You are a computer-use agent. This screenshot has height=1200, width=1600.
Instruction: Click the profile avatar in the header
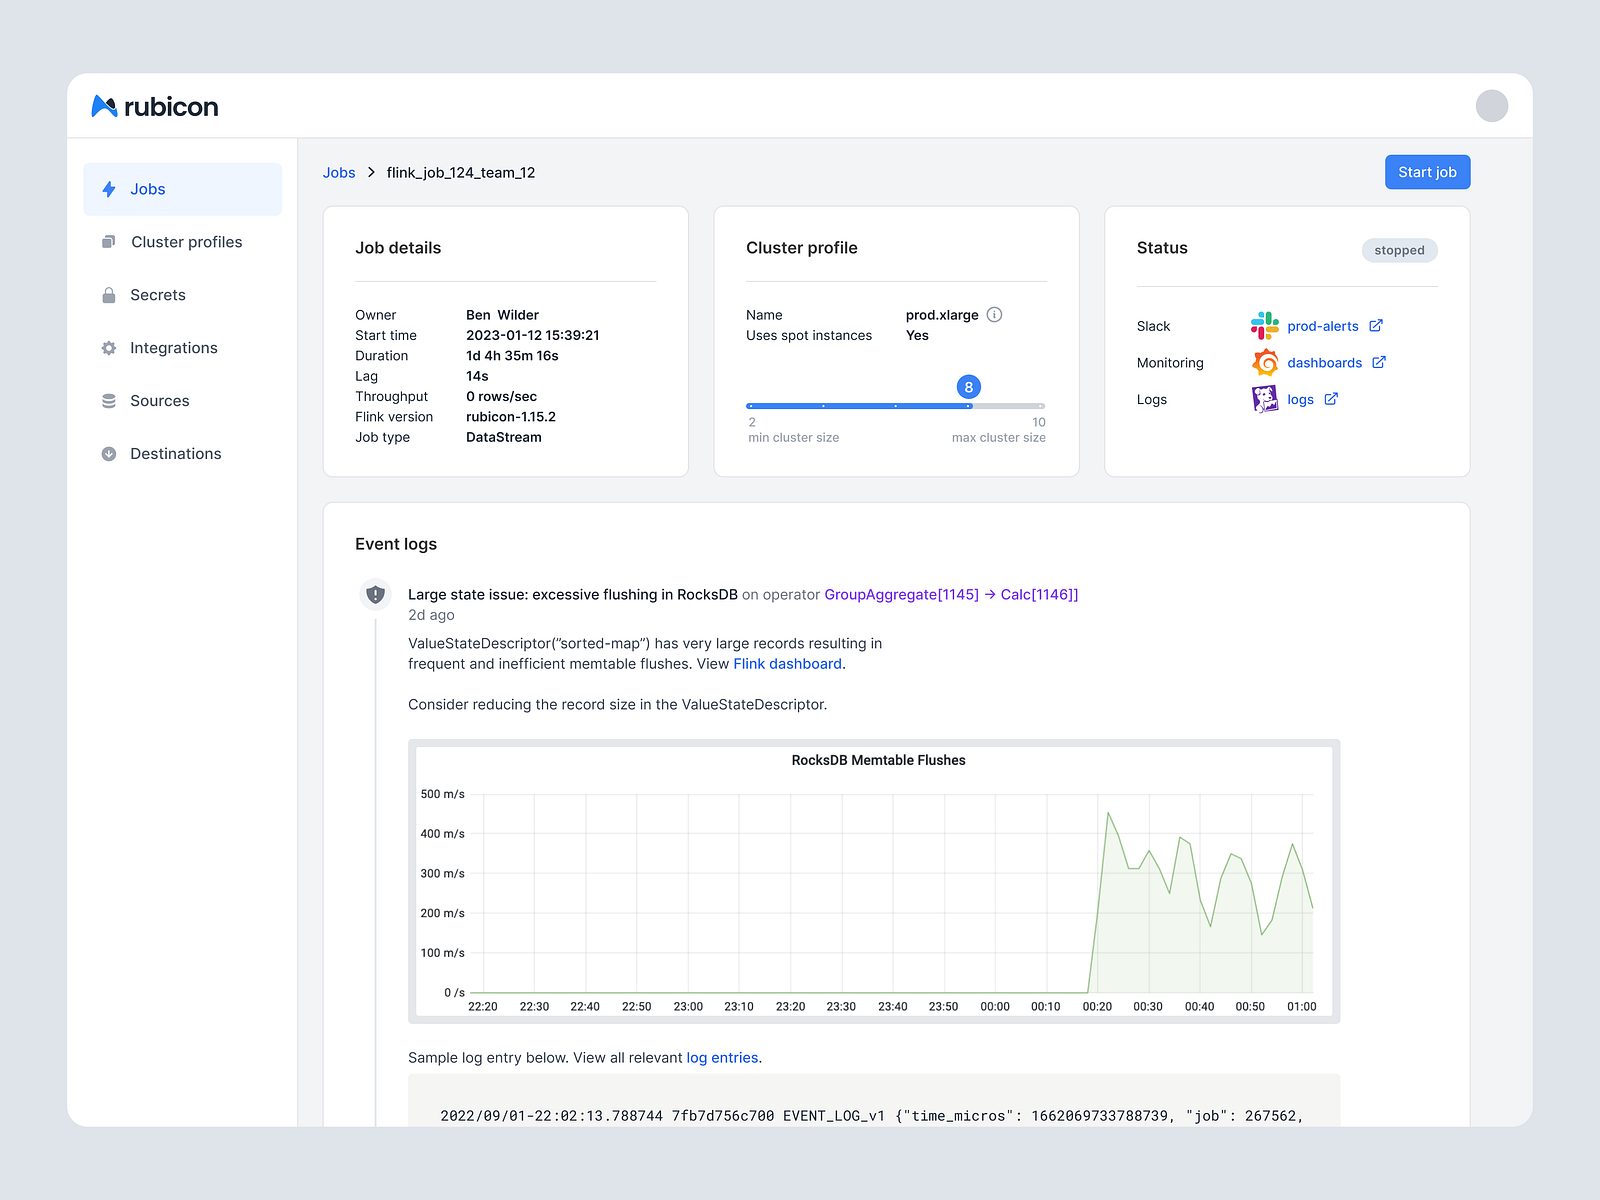click(1491, 104)
